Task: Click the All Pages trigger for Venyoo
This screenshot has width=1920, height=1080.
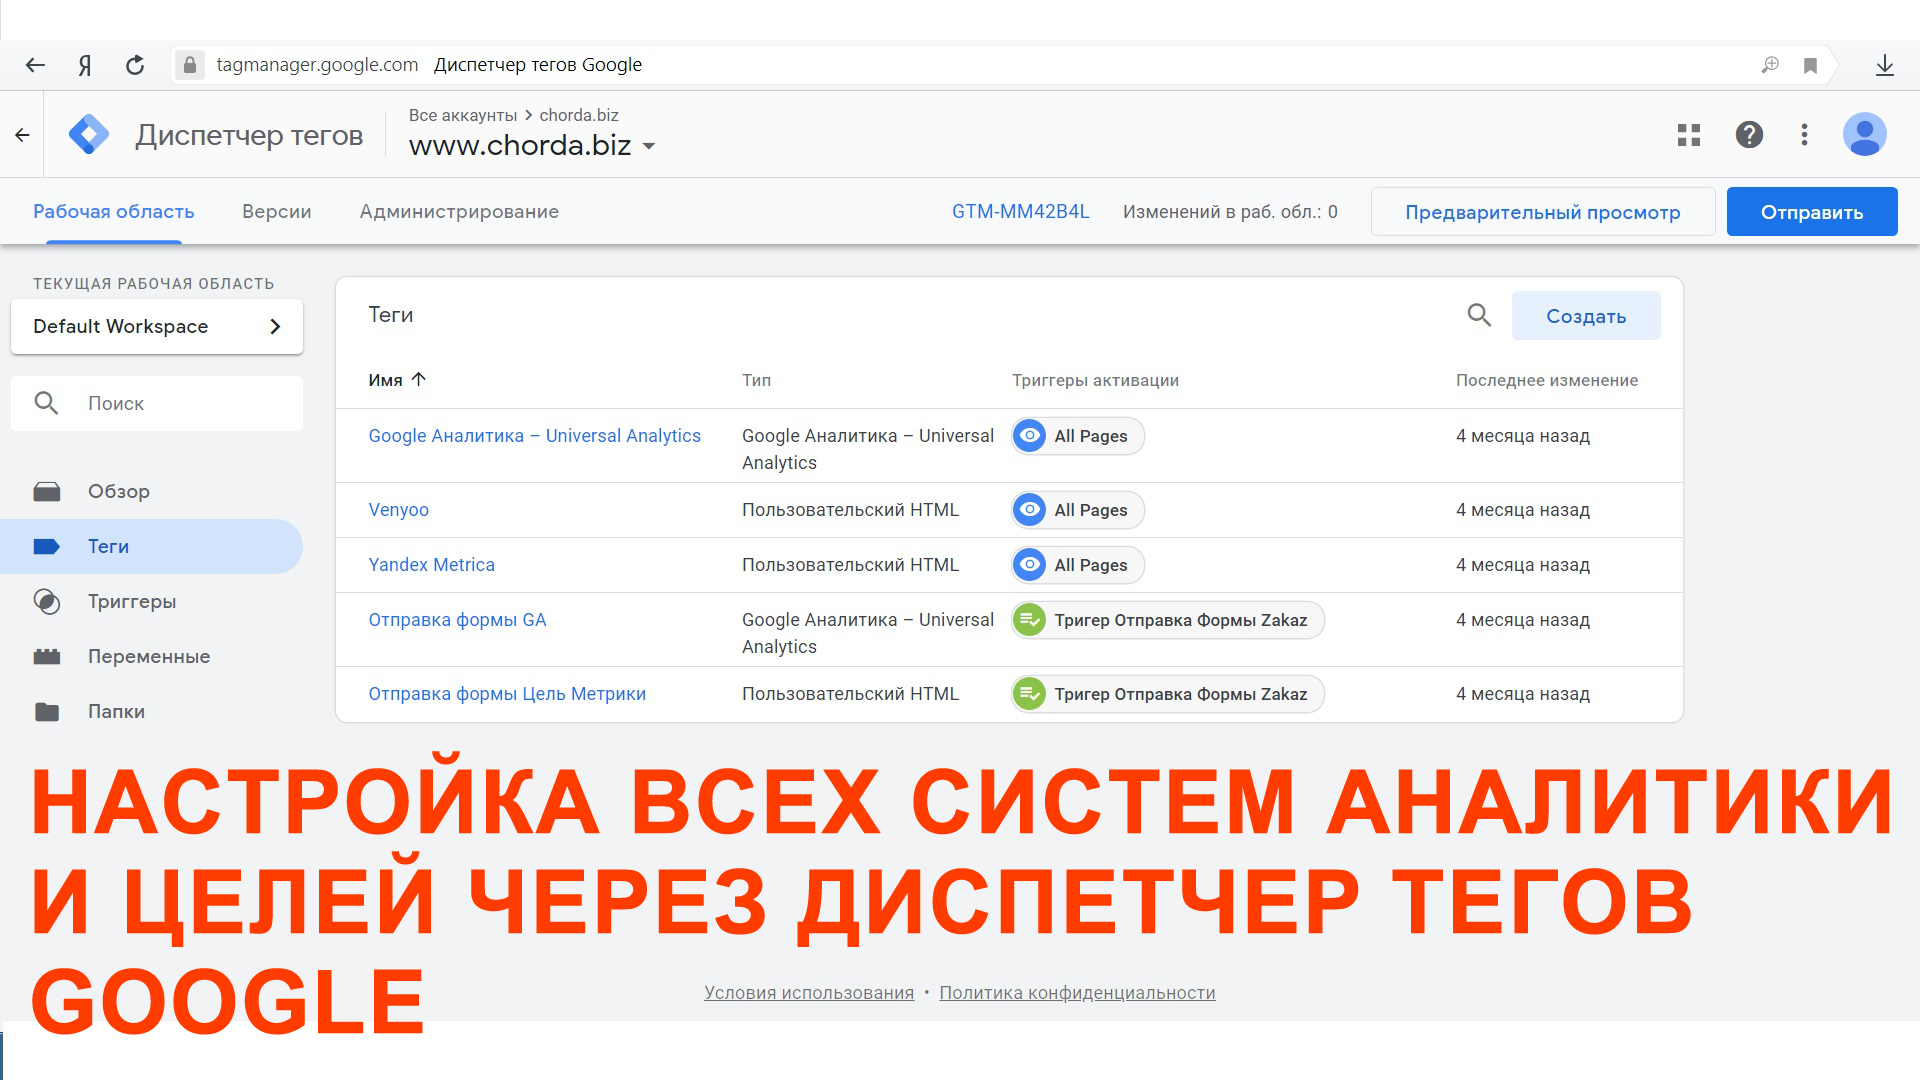Action: [1078, 510]
